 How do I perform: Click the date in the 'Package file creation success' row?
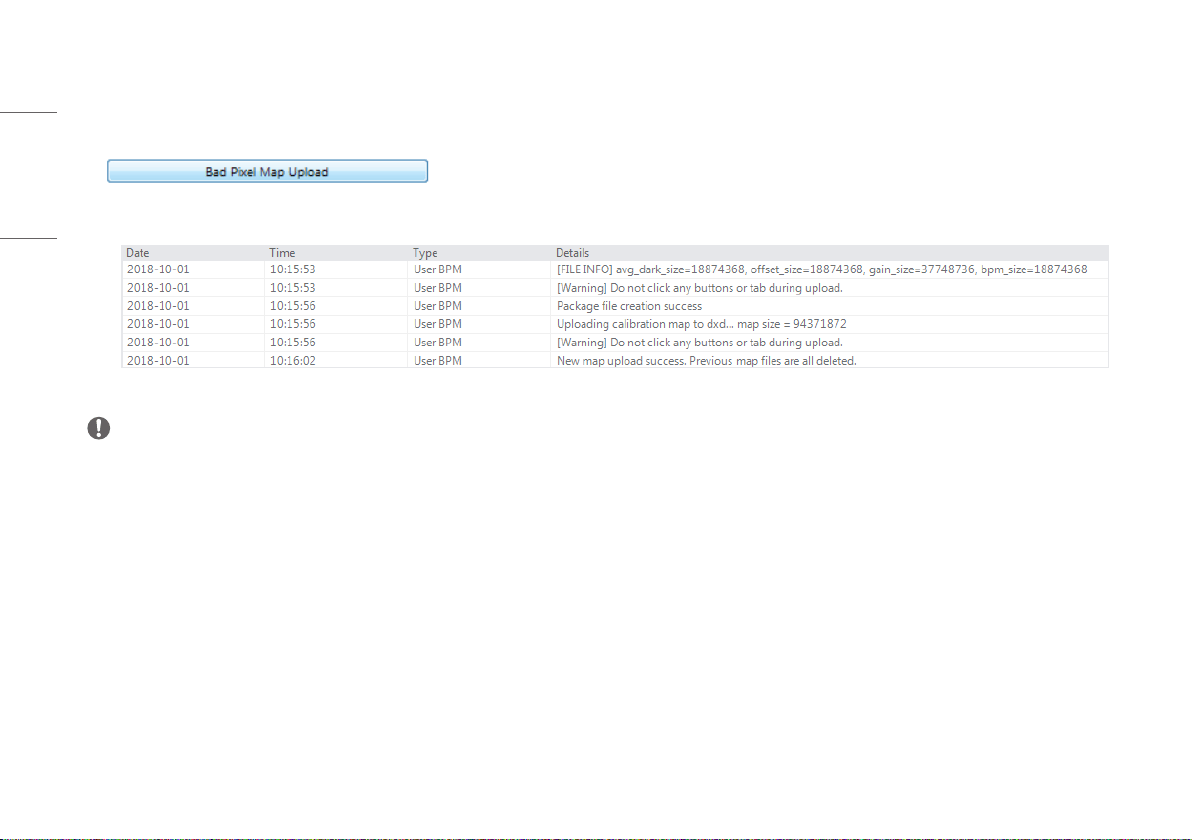click(158, 306)
